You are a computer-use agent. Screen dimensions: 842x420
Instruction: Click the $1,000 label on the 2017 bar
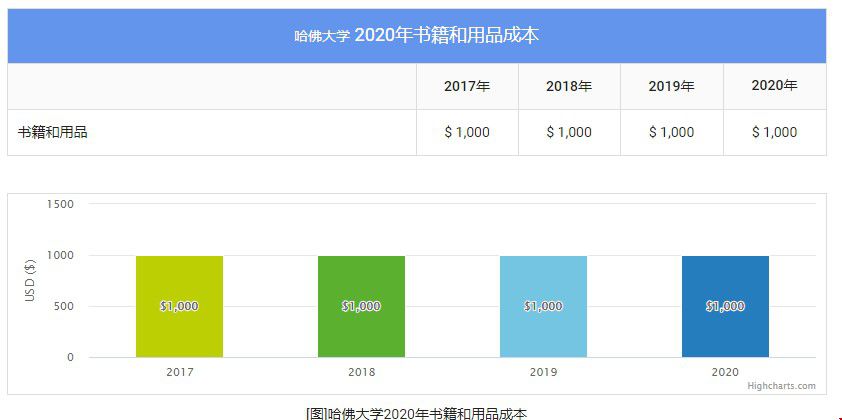179,306
